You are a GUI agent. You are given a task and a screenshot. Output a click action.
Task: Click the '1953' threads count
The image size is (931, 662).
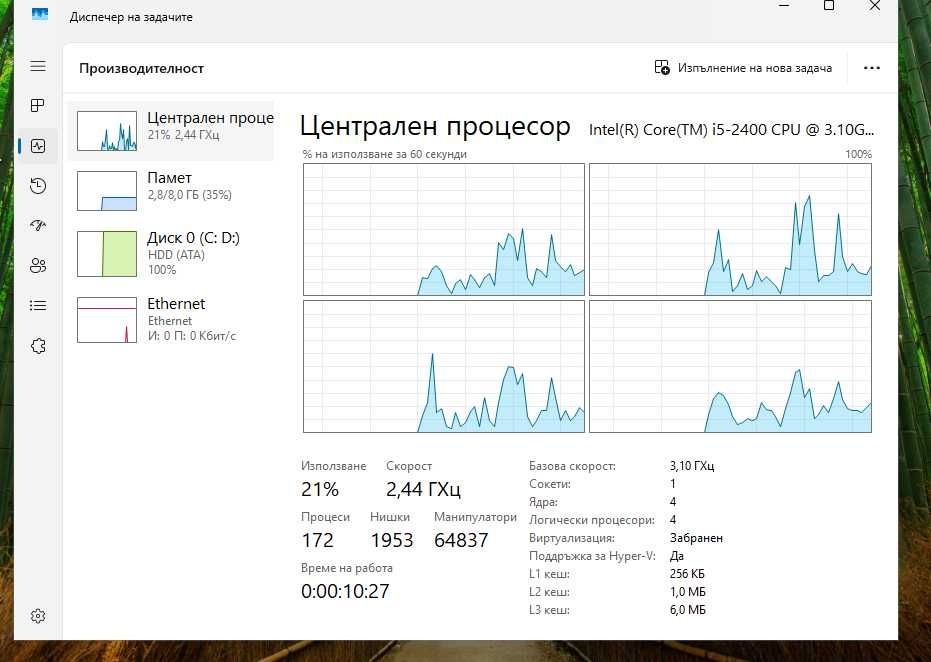pyautogui.click(x=391, y=540)
